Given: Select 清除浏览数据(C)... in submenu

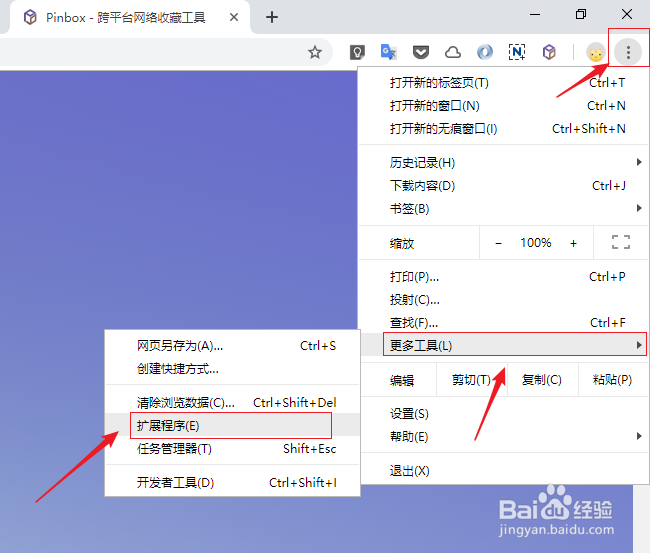Looking at the screenshot, I should click(x=232, y=403).
